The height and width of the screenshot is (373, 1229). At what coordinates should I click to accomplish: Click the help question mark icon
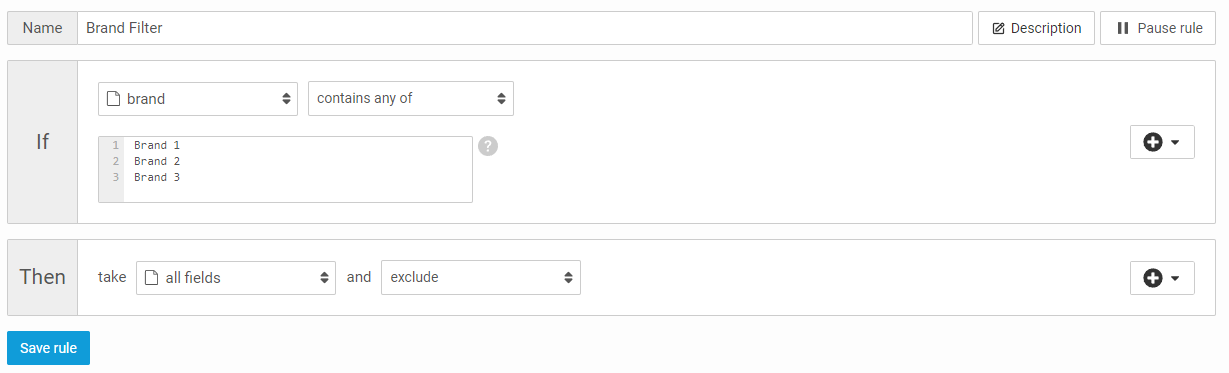click(x=488, y=146)
